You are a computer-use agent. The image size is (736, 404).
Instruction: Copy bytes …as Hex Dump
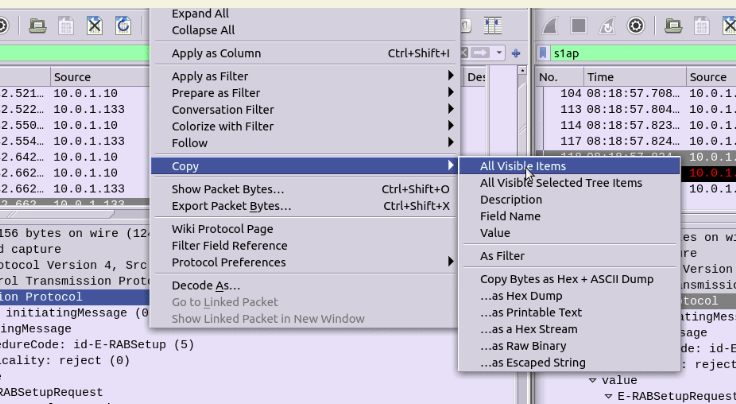[569, 296]
